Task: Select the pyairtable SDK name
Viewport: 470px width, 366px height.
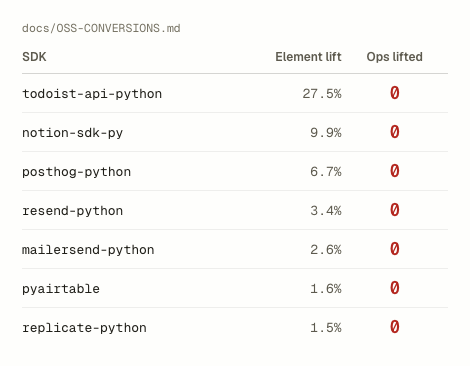Action: point(61,289)
